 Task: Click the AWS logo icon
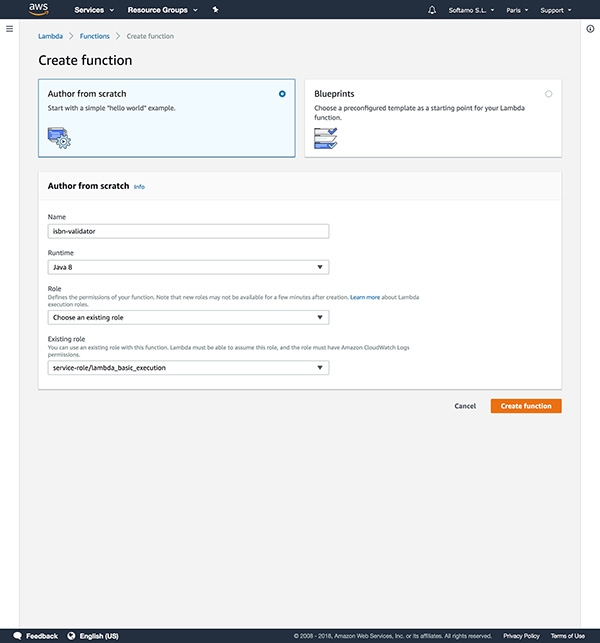(38, 10)
